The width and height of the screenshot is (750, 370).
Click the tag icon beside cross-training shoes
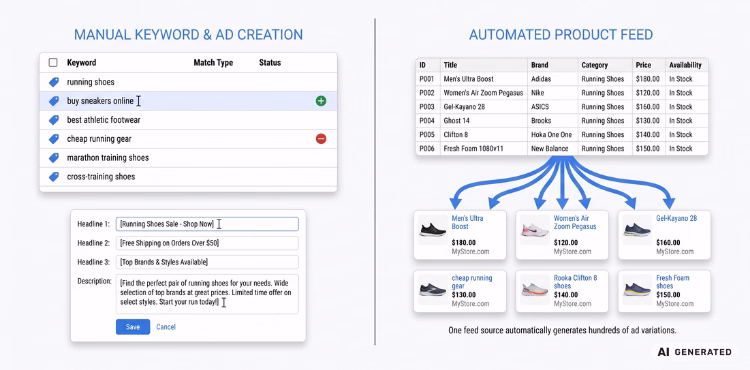pyautogui.click(x=54, y=177)
